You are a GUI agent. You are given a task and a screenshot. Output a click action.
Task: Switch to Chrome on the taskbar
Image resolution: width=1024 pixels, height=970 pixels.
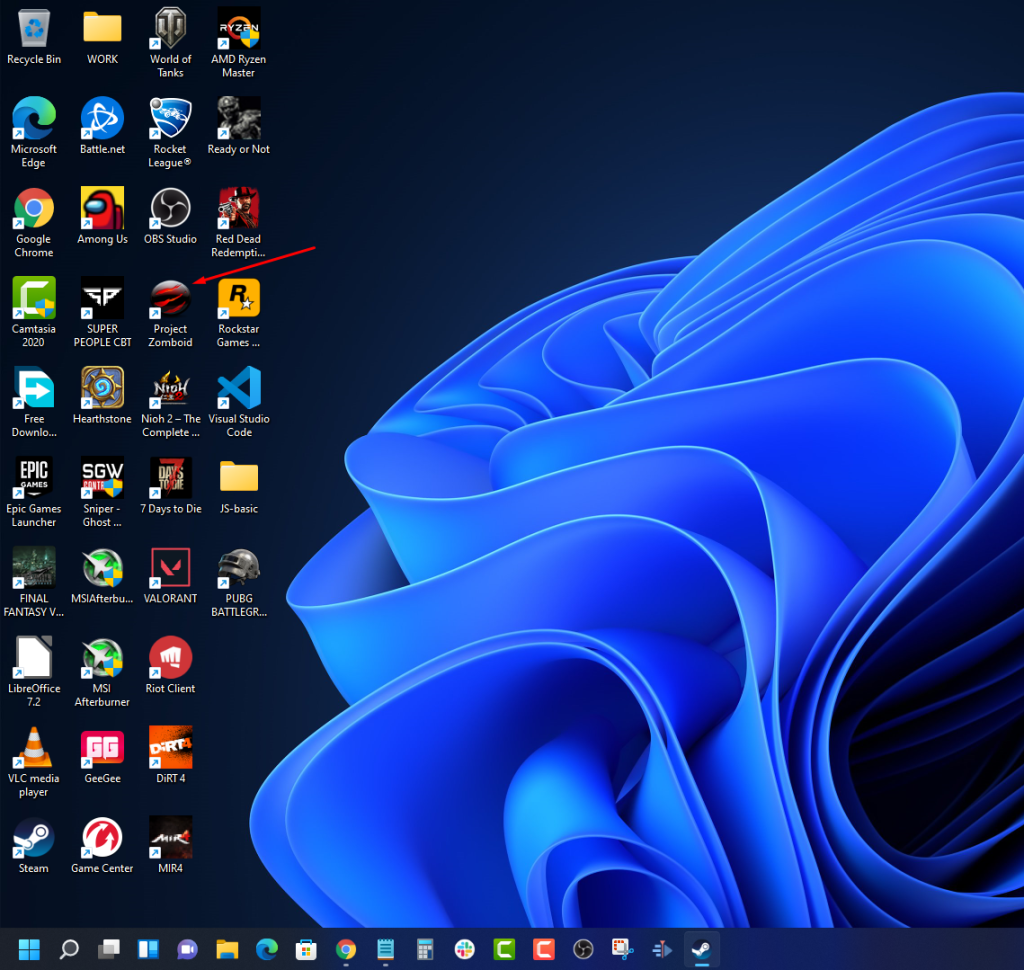point(346,949)
